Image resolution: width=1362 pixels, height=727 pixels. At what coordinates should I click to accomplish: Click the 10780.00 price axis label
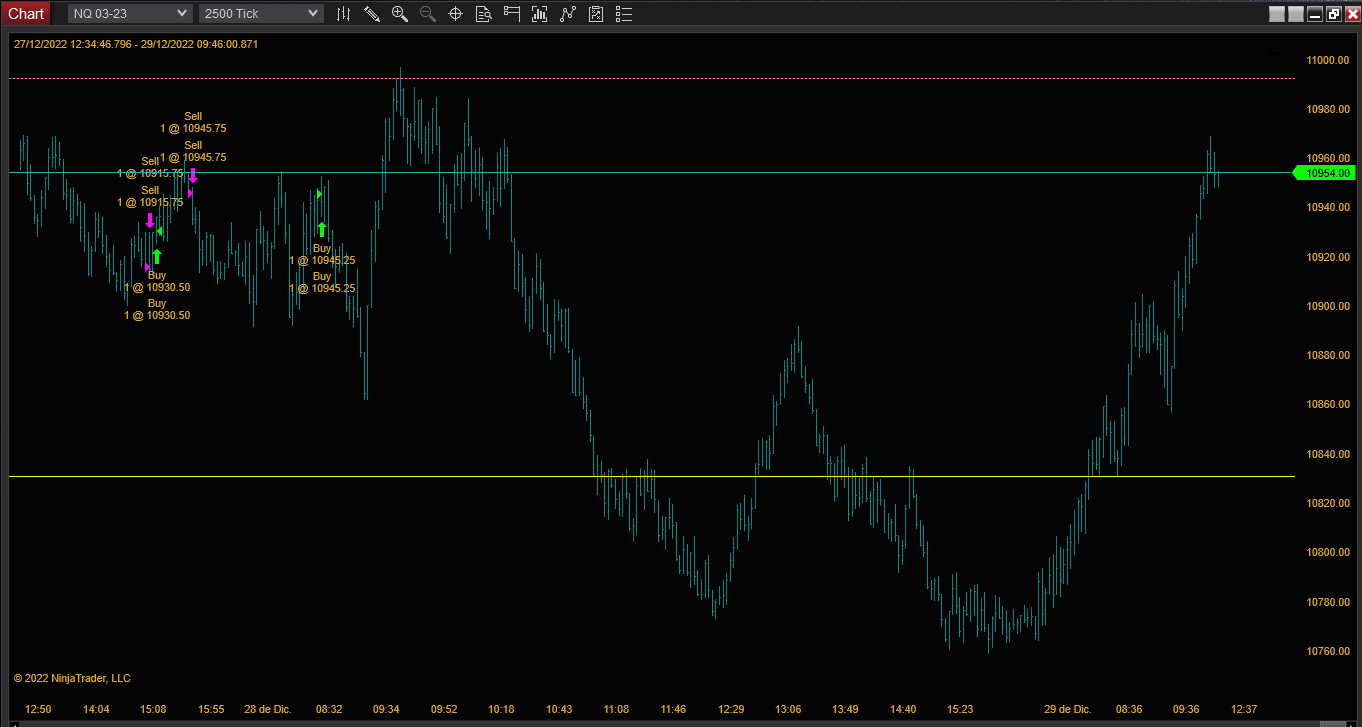point(1328,602)
